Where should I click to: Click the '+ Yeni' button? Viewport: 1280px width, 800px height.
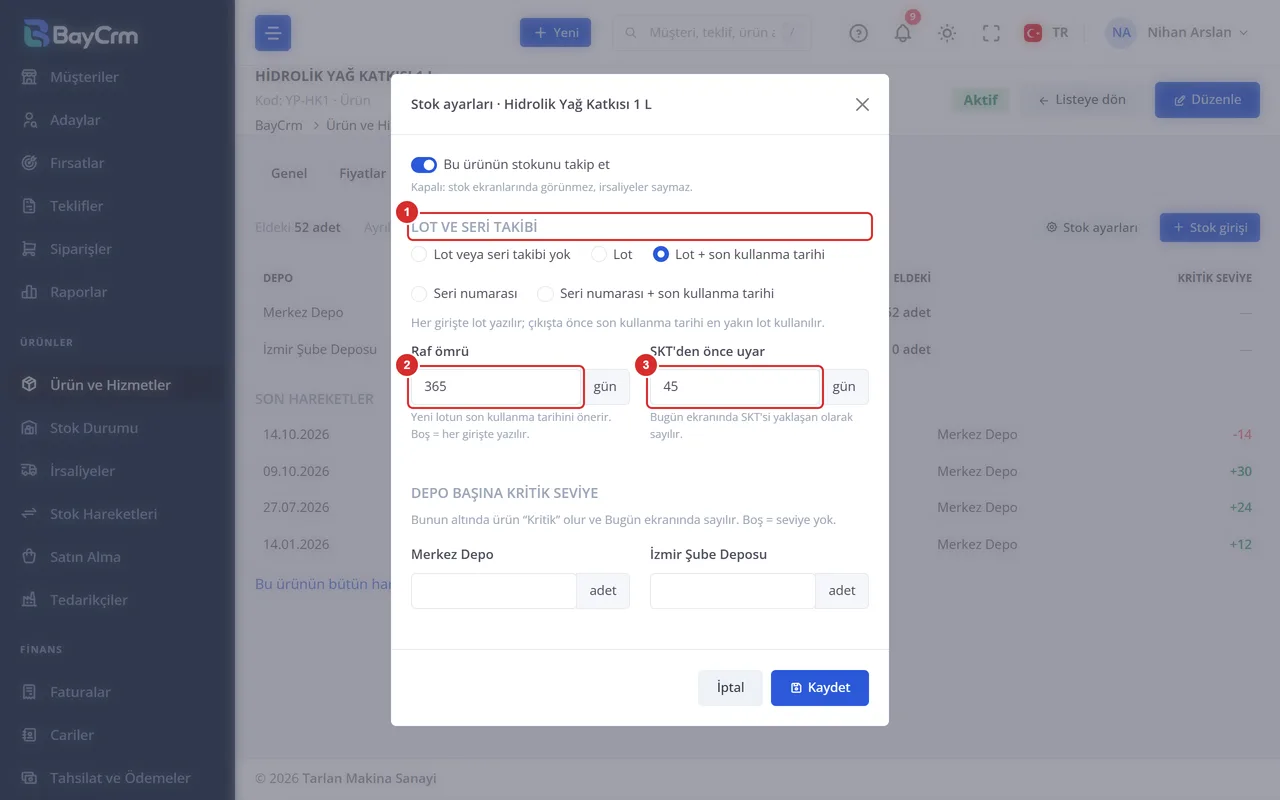click(x=555, y=33)
